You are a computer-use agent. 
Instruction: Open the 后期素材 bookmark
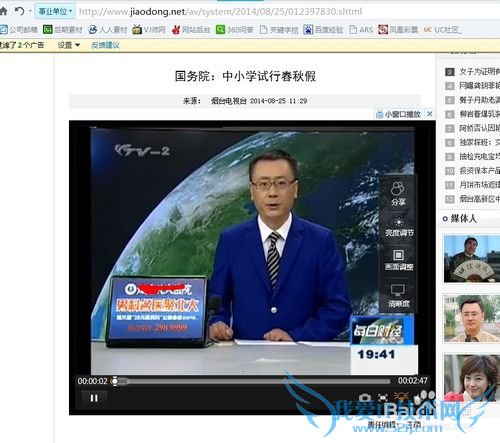[x=63, y=30]
